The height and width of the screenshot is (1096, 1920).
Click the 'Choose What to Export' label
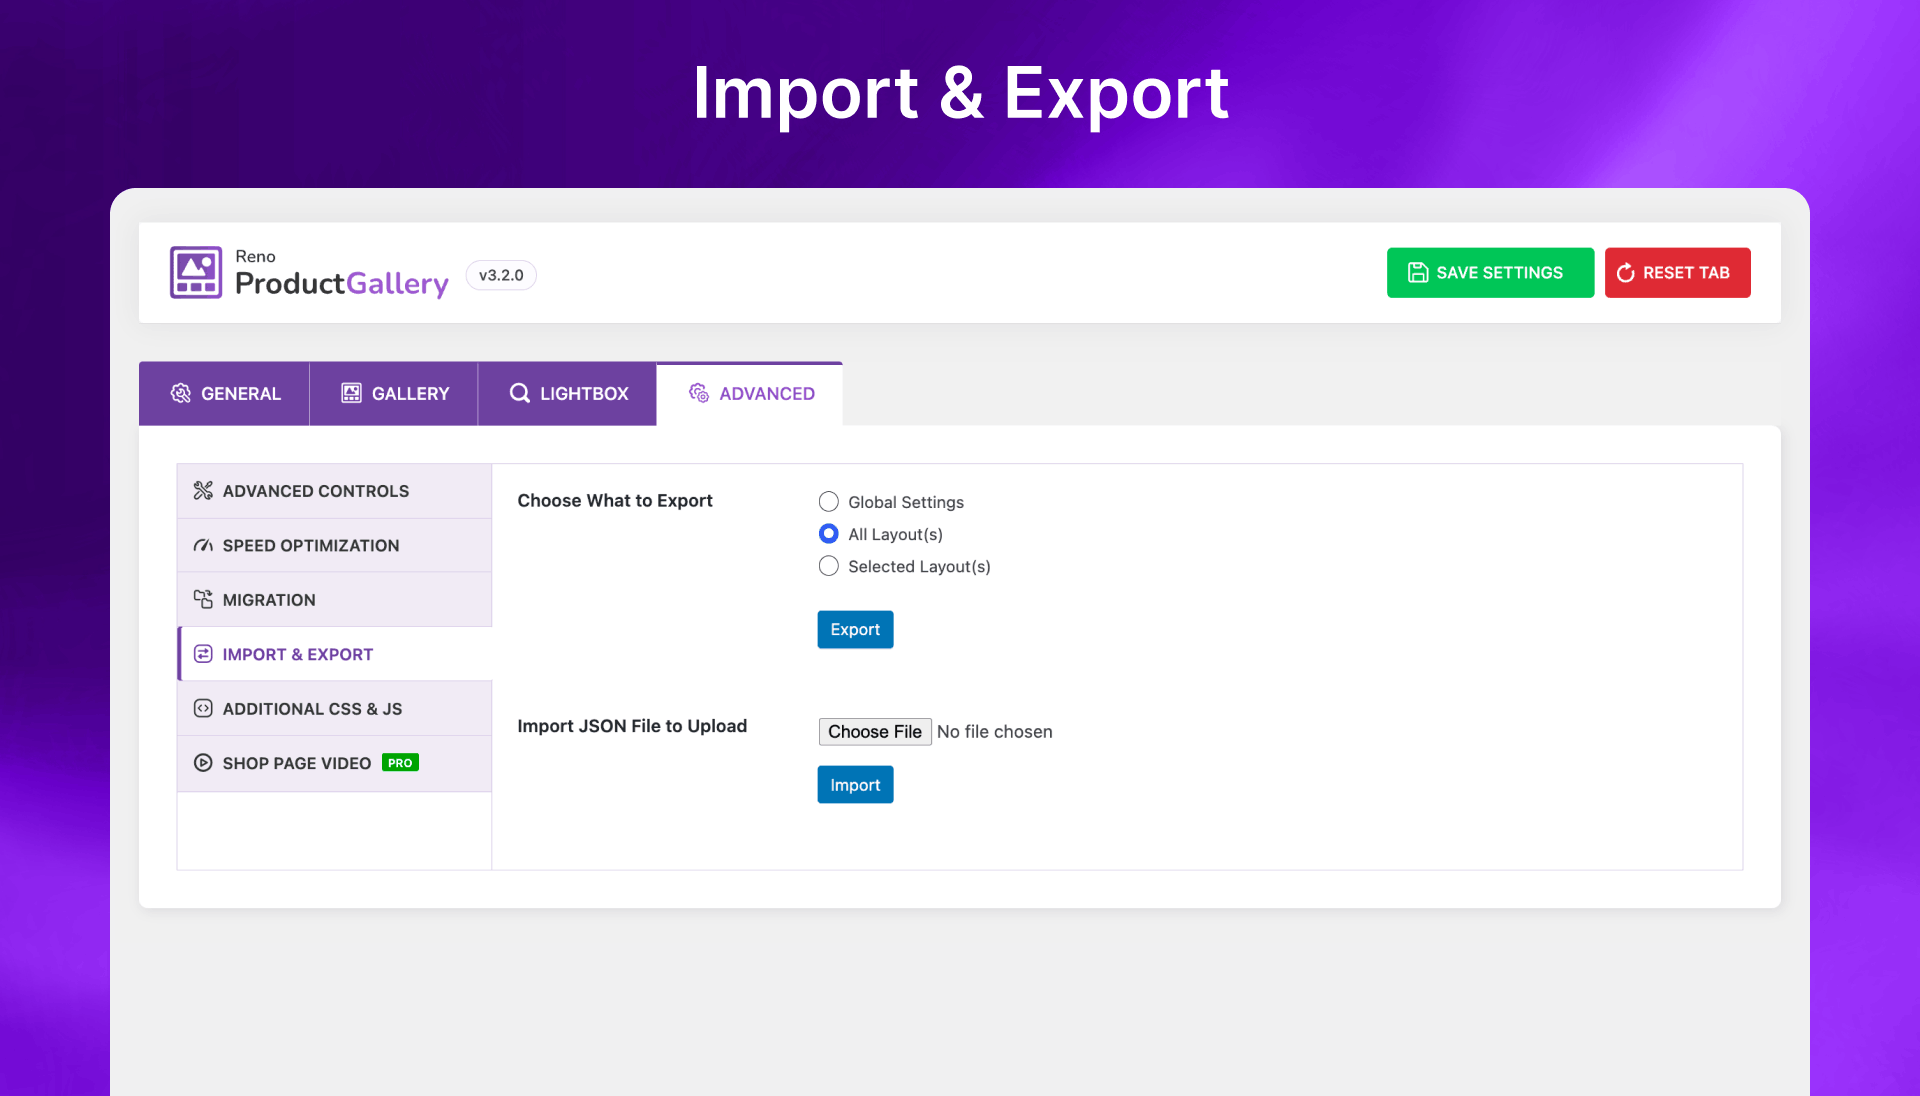pos(615,501)
